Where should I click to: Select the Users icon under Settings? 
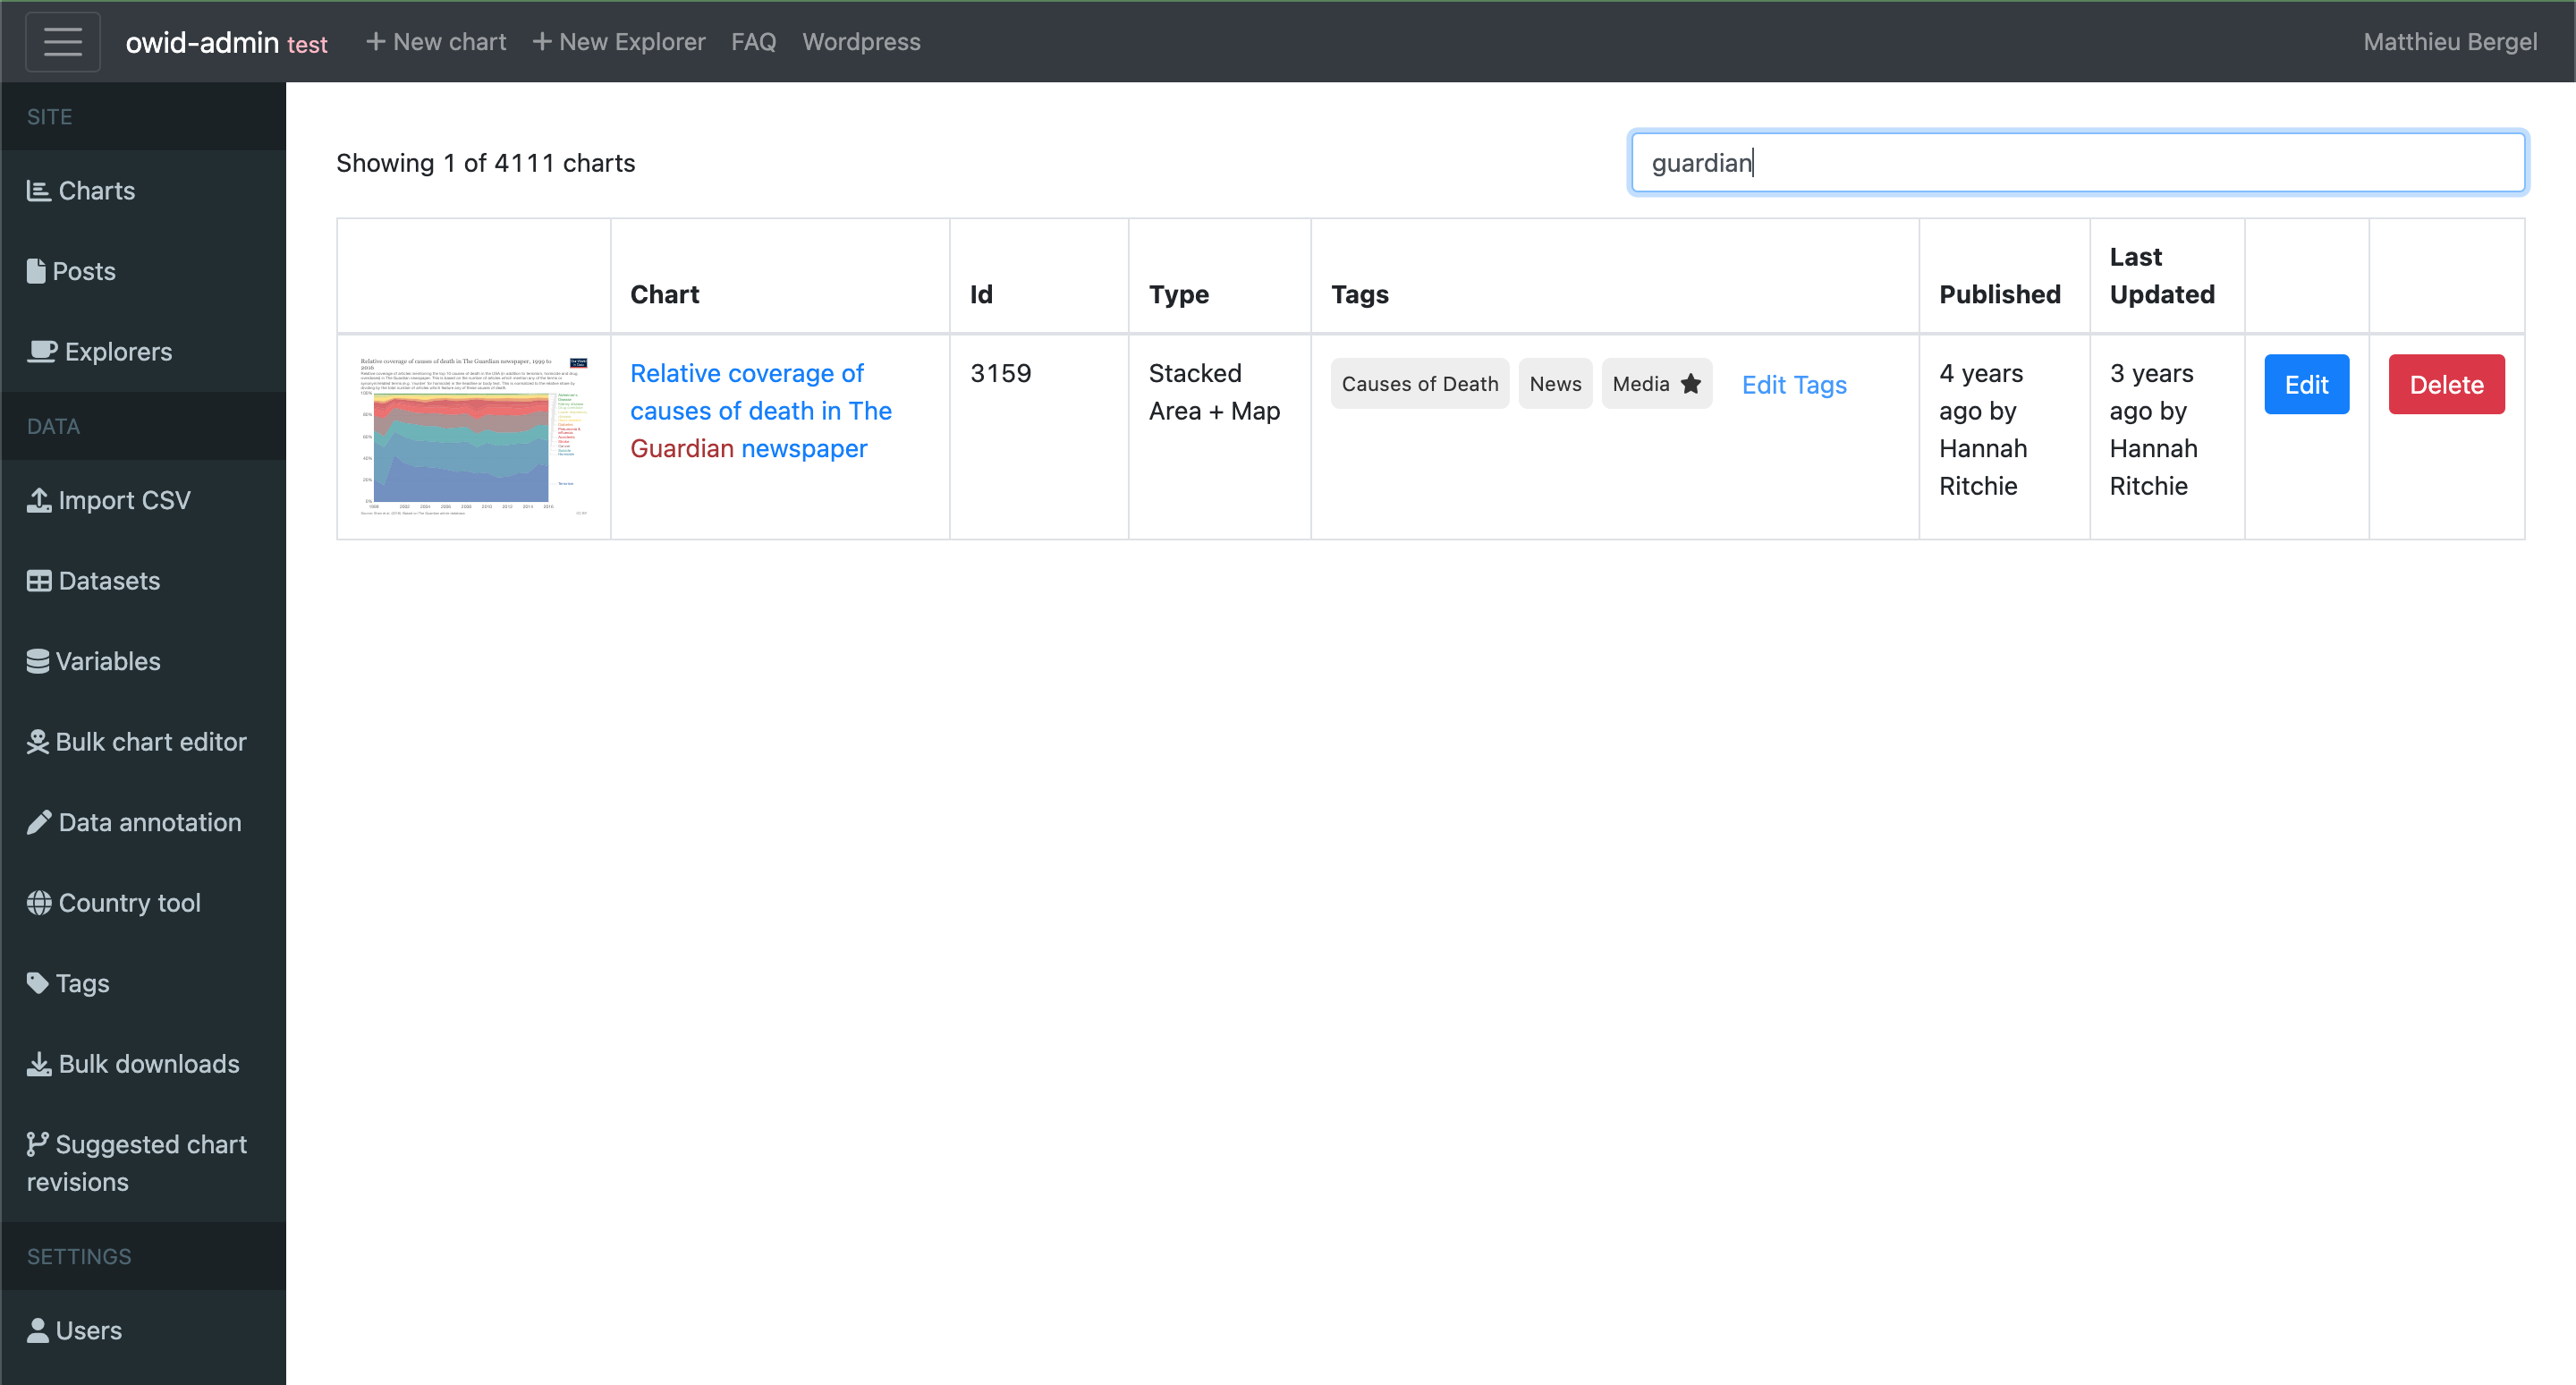pos(38,1330)
